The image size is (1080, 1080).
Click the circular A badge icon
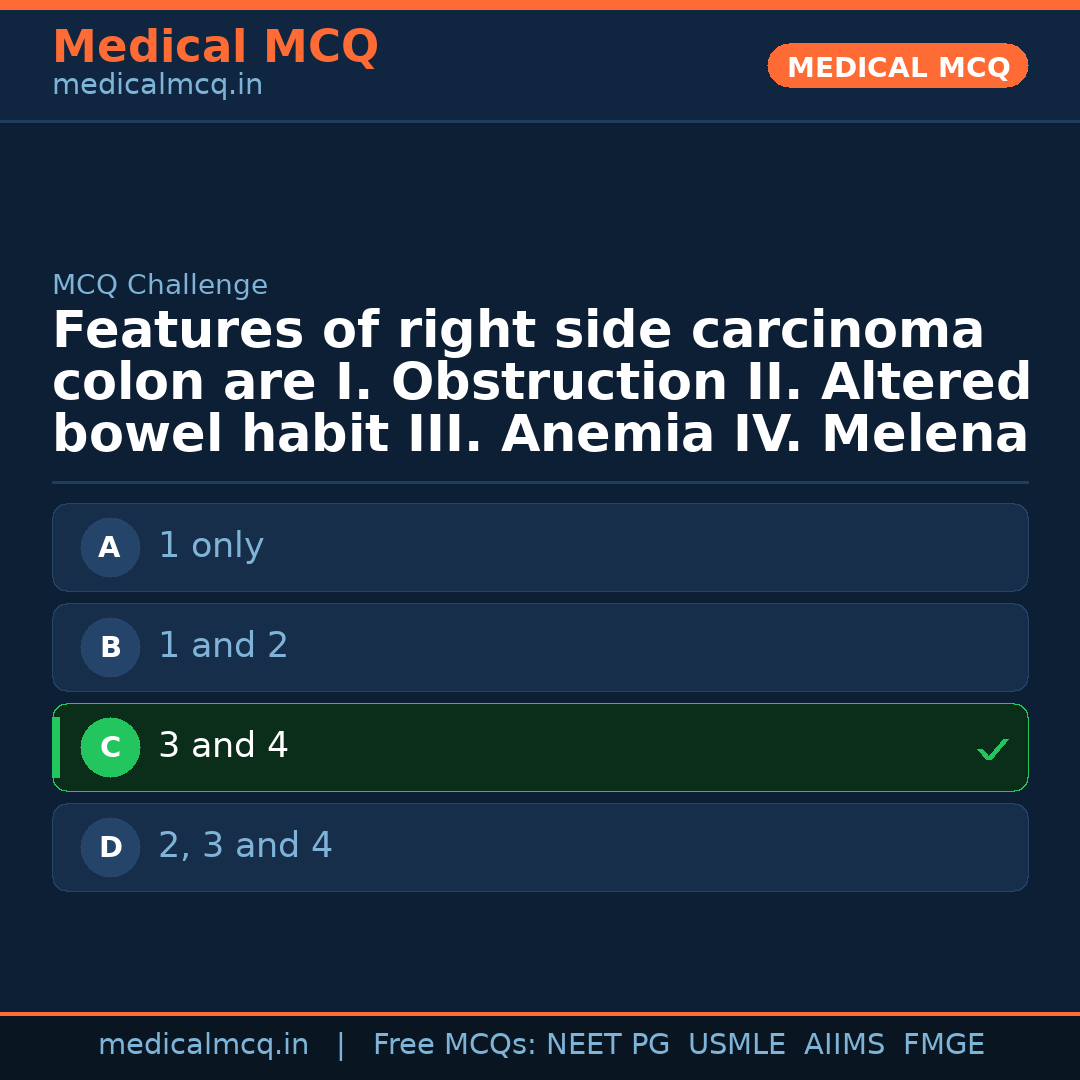[x=110, y=547]
